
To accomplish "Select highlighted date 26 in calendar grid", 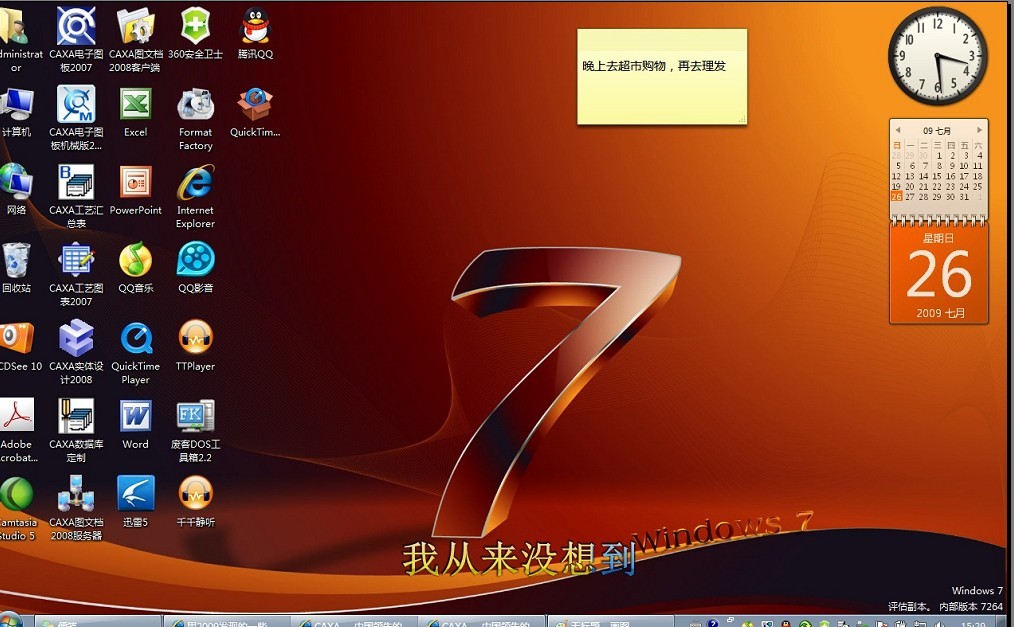I will click(x=896, y=197).
